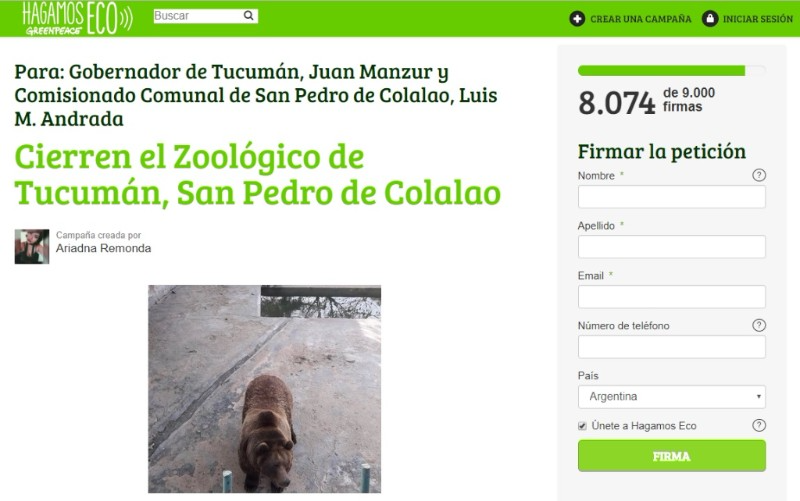Open the help icon next to Número de teléfono

[759, 325]
